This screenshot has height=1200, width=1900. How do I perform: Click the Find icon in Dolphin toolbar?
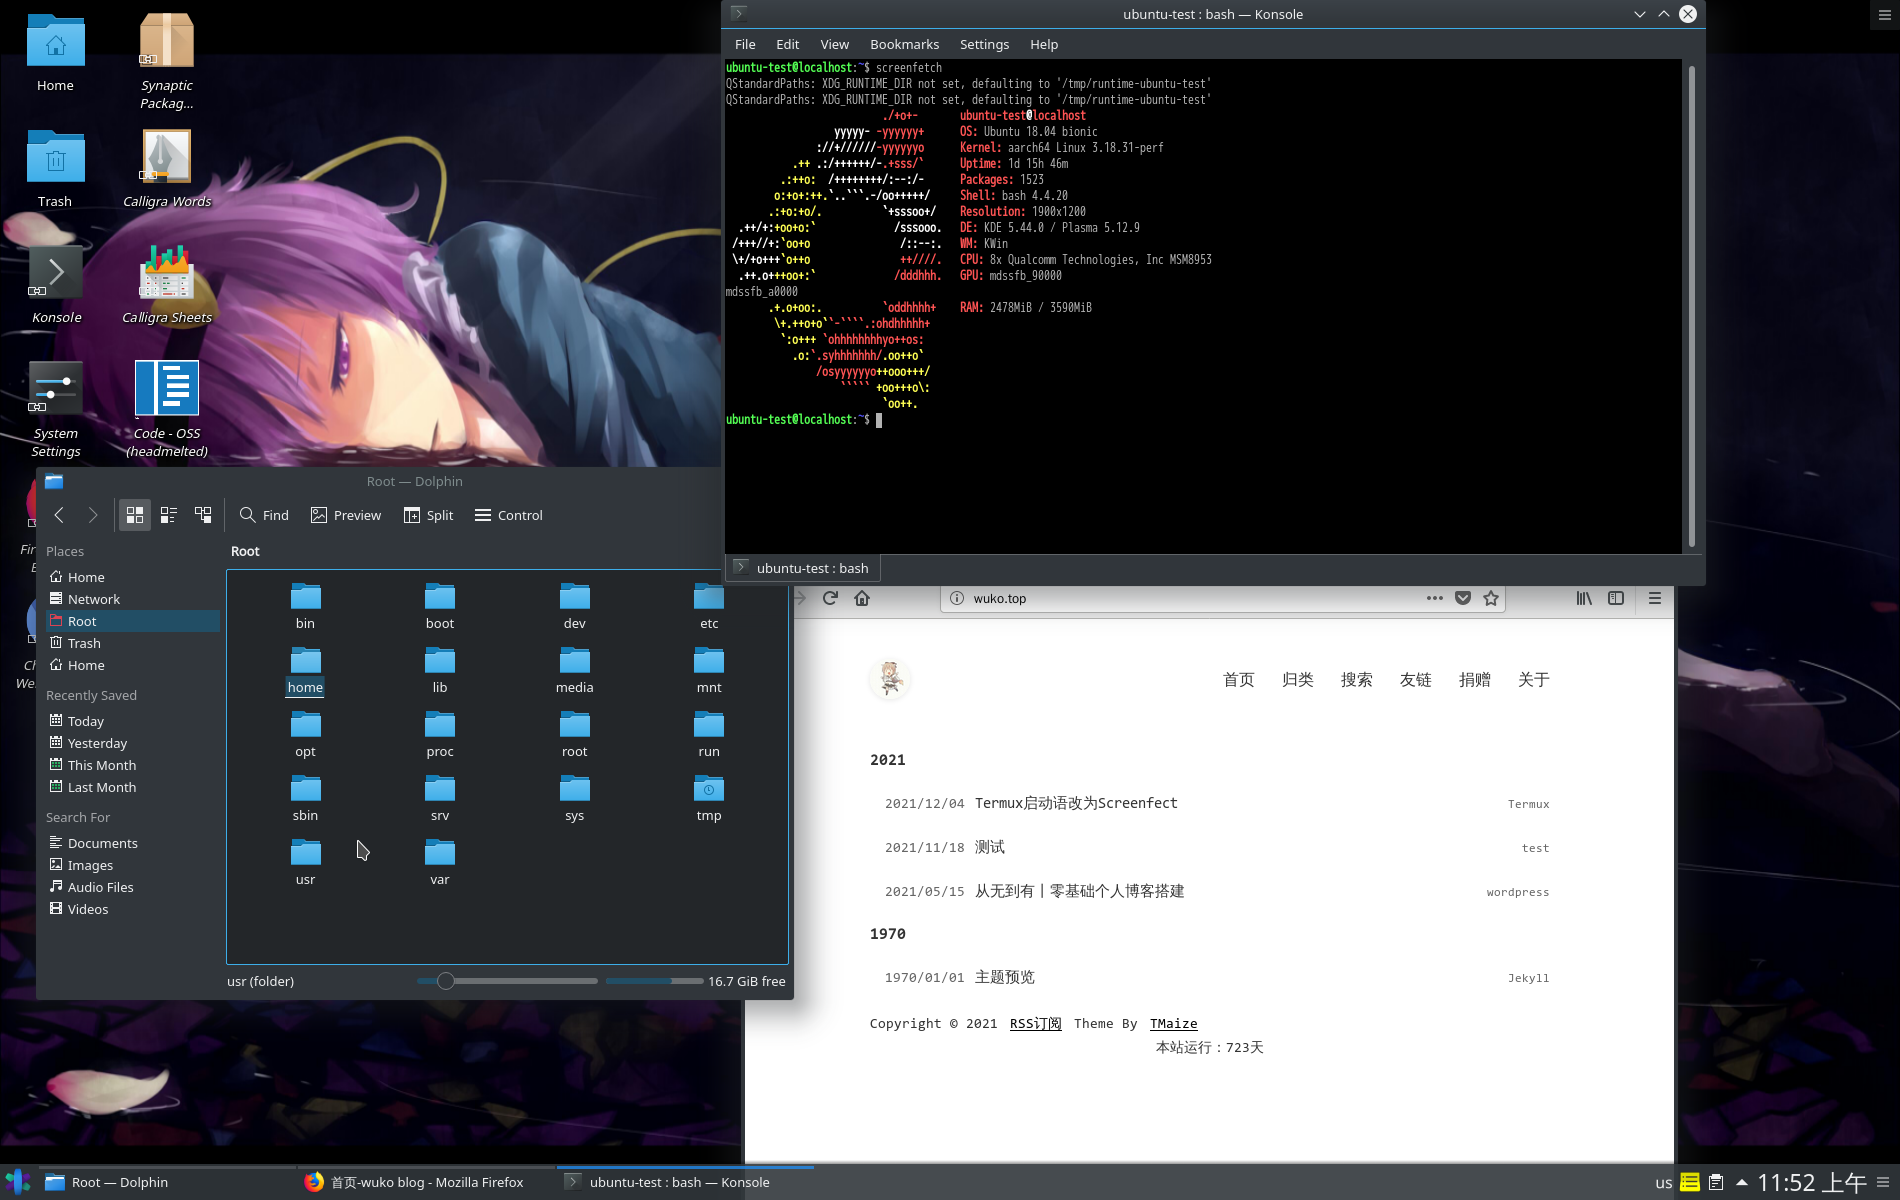[x=264, y=515]
